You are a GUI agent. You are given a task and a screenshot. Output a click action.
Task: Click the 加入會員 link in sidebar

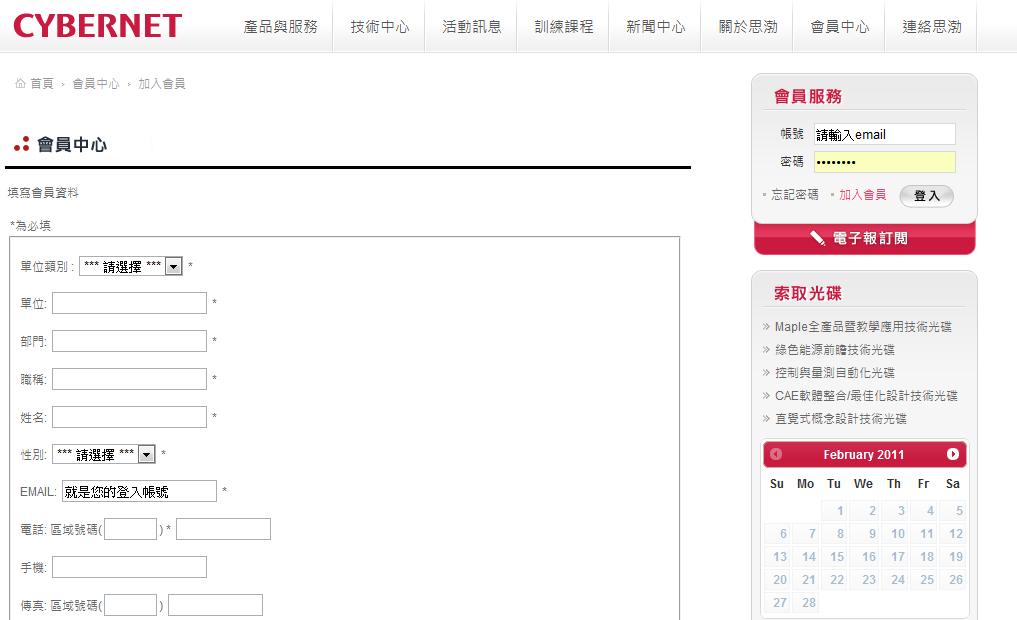(x=862, y=195)
